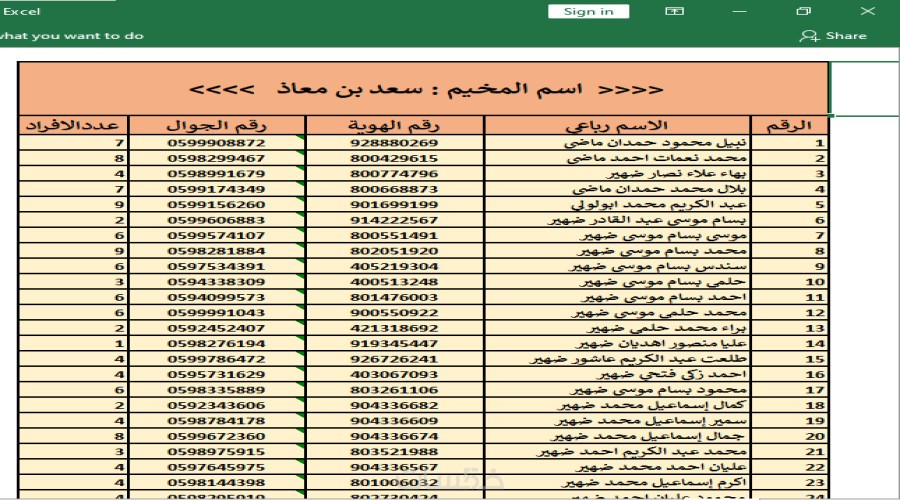The image size is (900, 500).
Task: Select header cell الاسم رباعي
Action: point(617,125)
